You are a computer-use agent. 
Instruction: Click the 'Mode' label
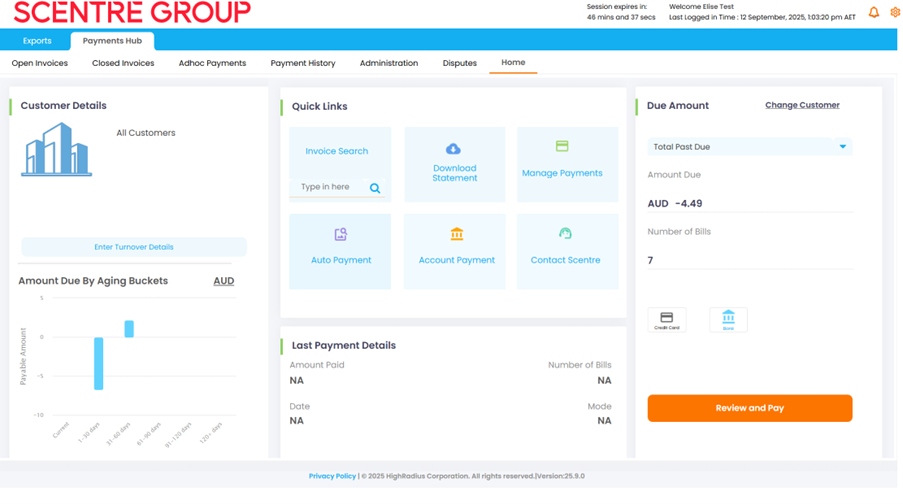click(x=600, y=407)
